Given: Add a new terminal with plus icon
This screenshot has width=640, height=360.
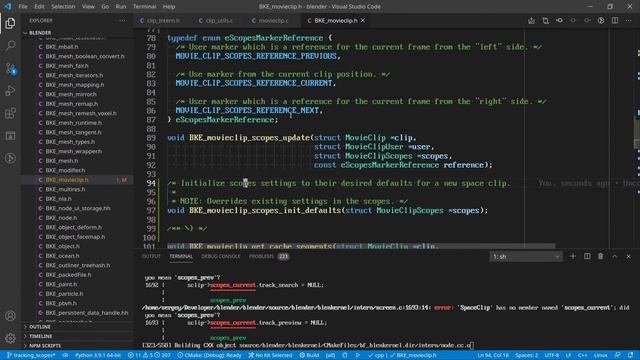Looking at the screenshot, I should pos(573,256).
